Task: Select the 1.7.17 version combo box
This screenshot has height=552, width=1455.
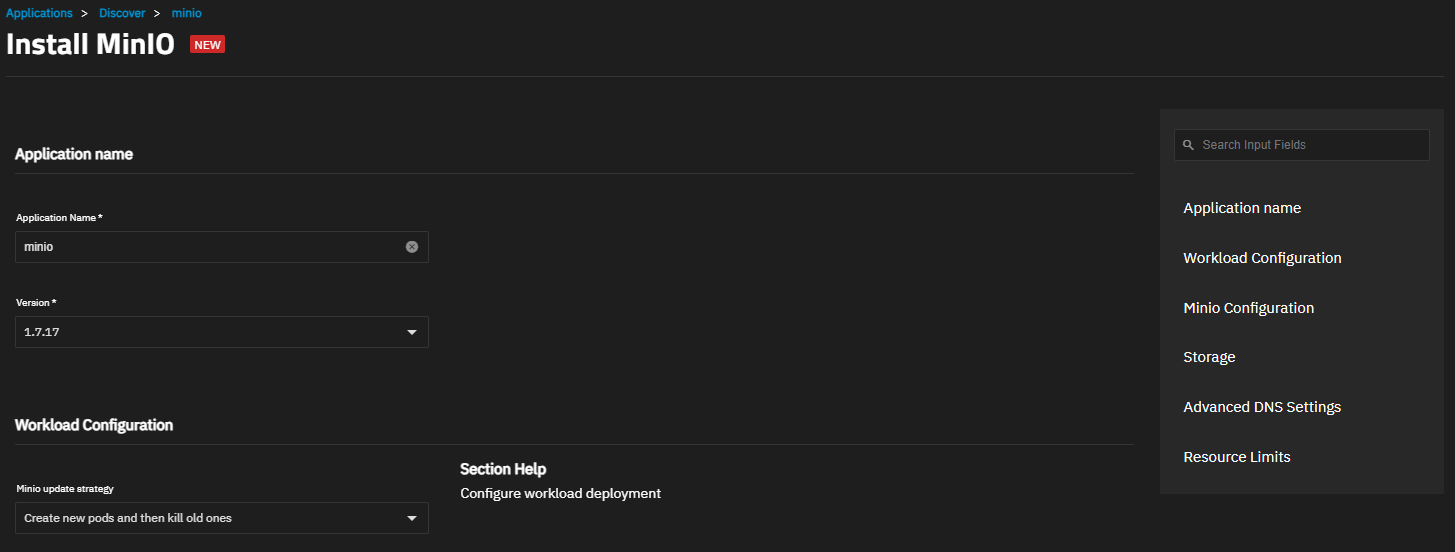Action: tap(222, 332)
